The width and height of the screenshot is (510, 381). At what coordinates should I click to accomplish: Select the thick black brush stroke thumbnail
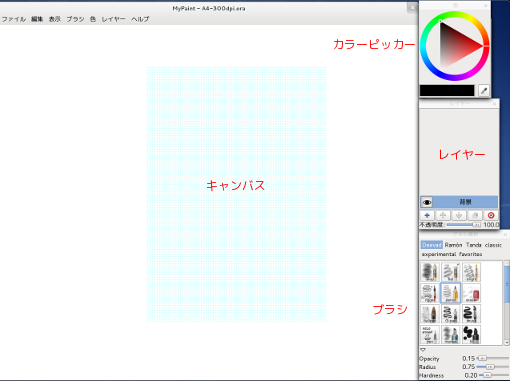pos(471,314)
